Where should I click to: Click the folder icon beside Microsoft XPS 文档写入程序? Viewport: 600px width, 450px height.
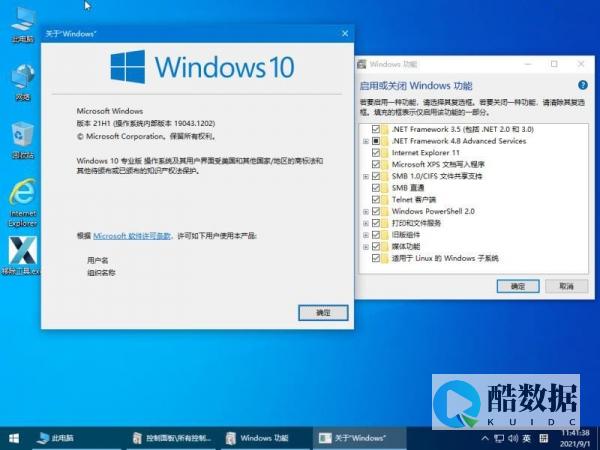point(385,164)
